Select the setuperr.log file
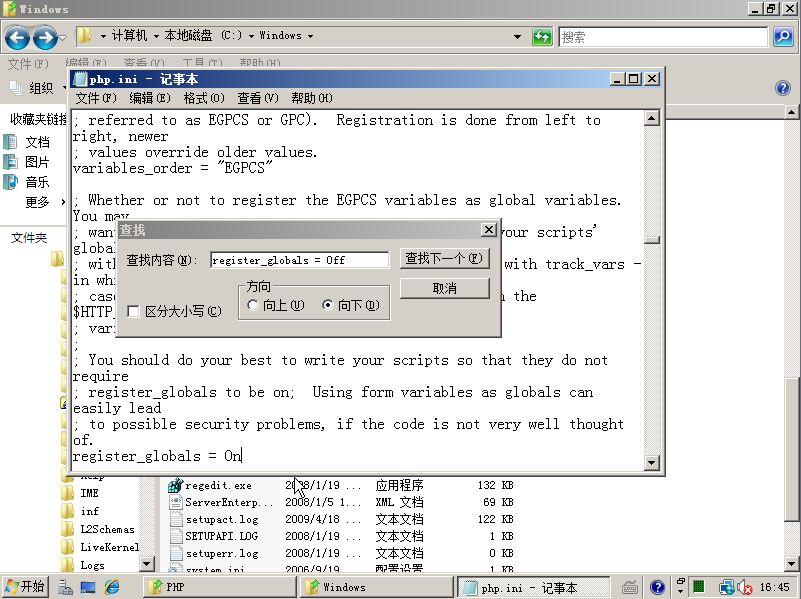This screenshot has width=801, height=599. [x=221, y=553]
